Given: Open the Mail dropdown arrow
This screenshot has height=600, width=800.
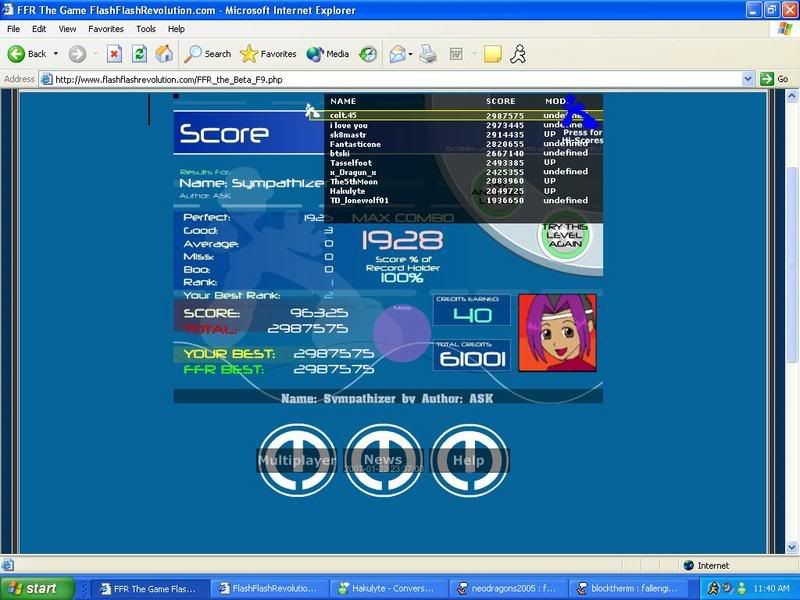Looking at the screenshot, I should click(x=410, y=54).
